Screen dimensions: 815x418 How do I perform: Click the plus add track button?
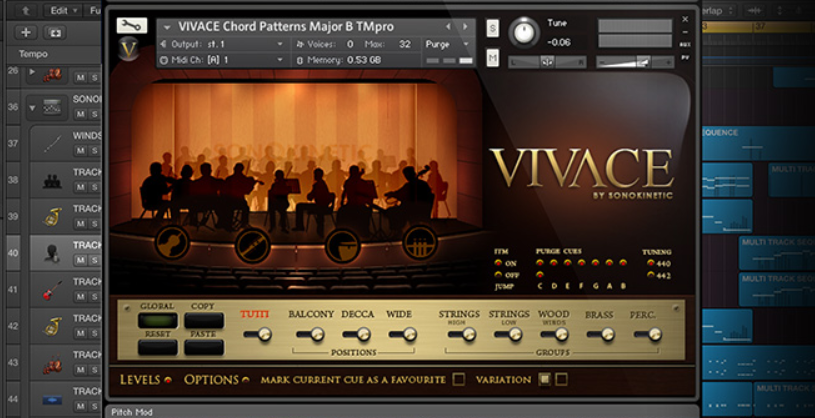pos(25,32)
